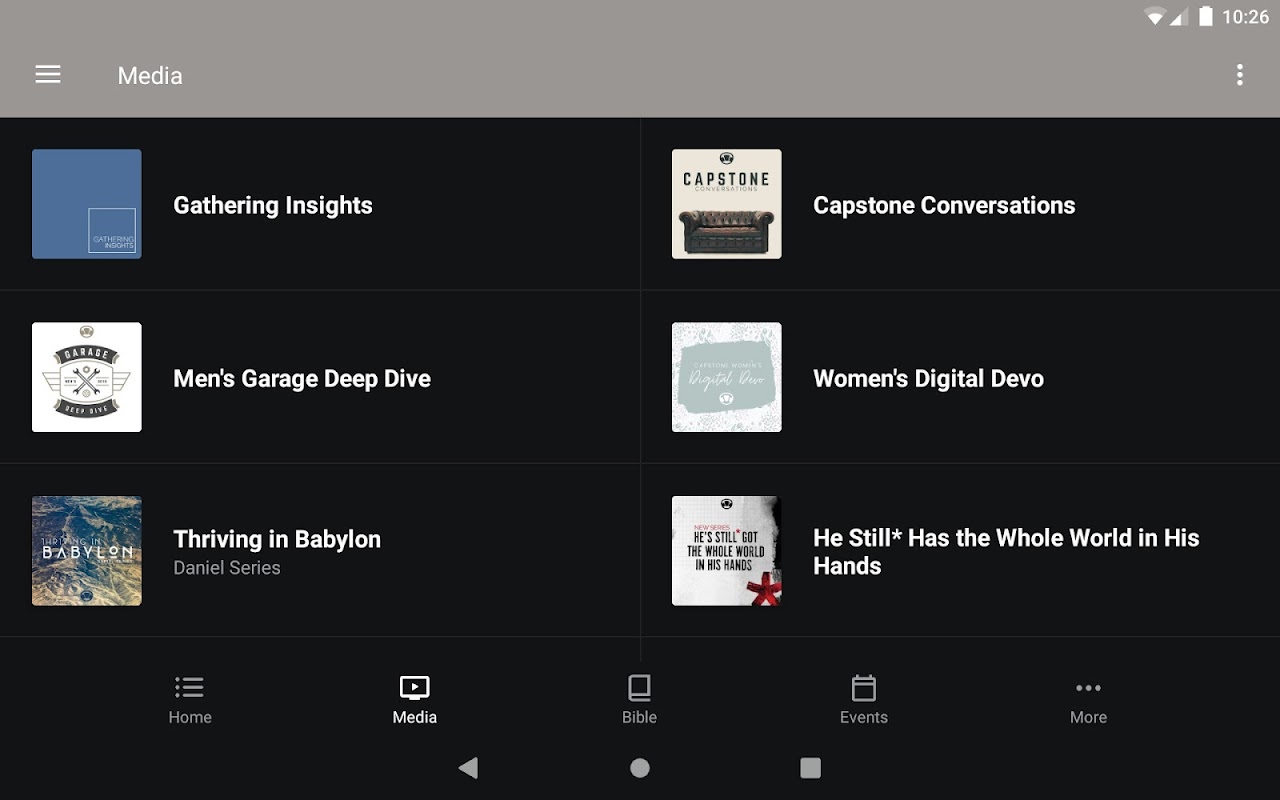Open the Capstone Conversations couch thumbnail

click(727, 204)
